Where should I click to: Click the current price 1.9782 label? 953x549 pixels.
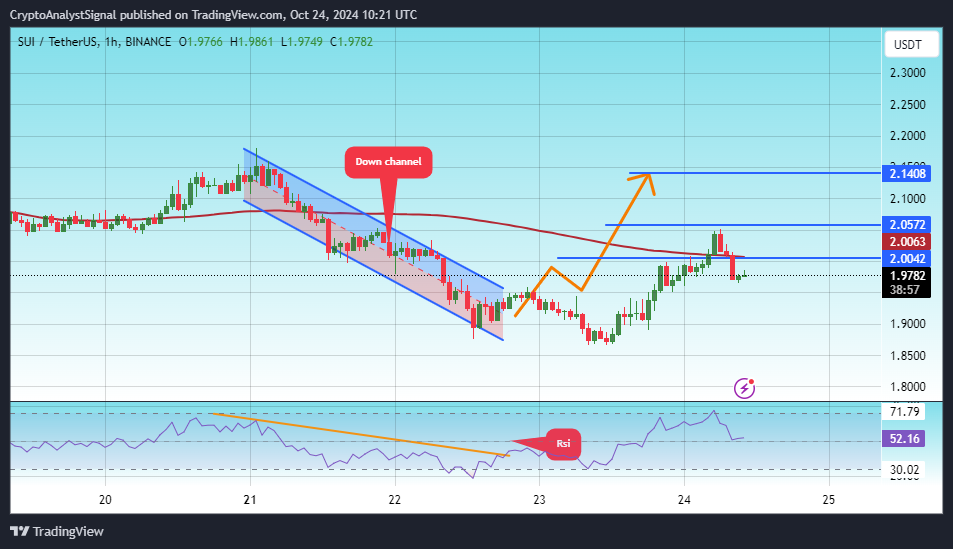pyautogui.click(x=907, y=275)
